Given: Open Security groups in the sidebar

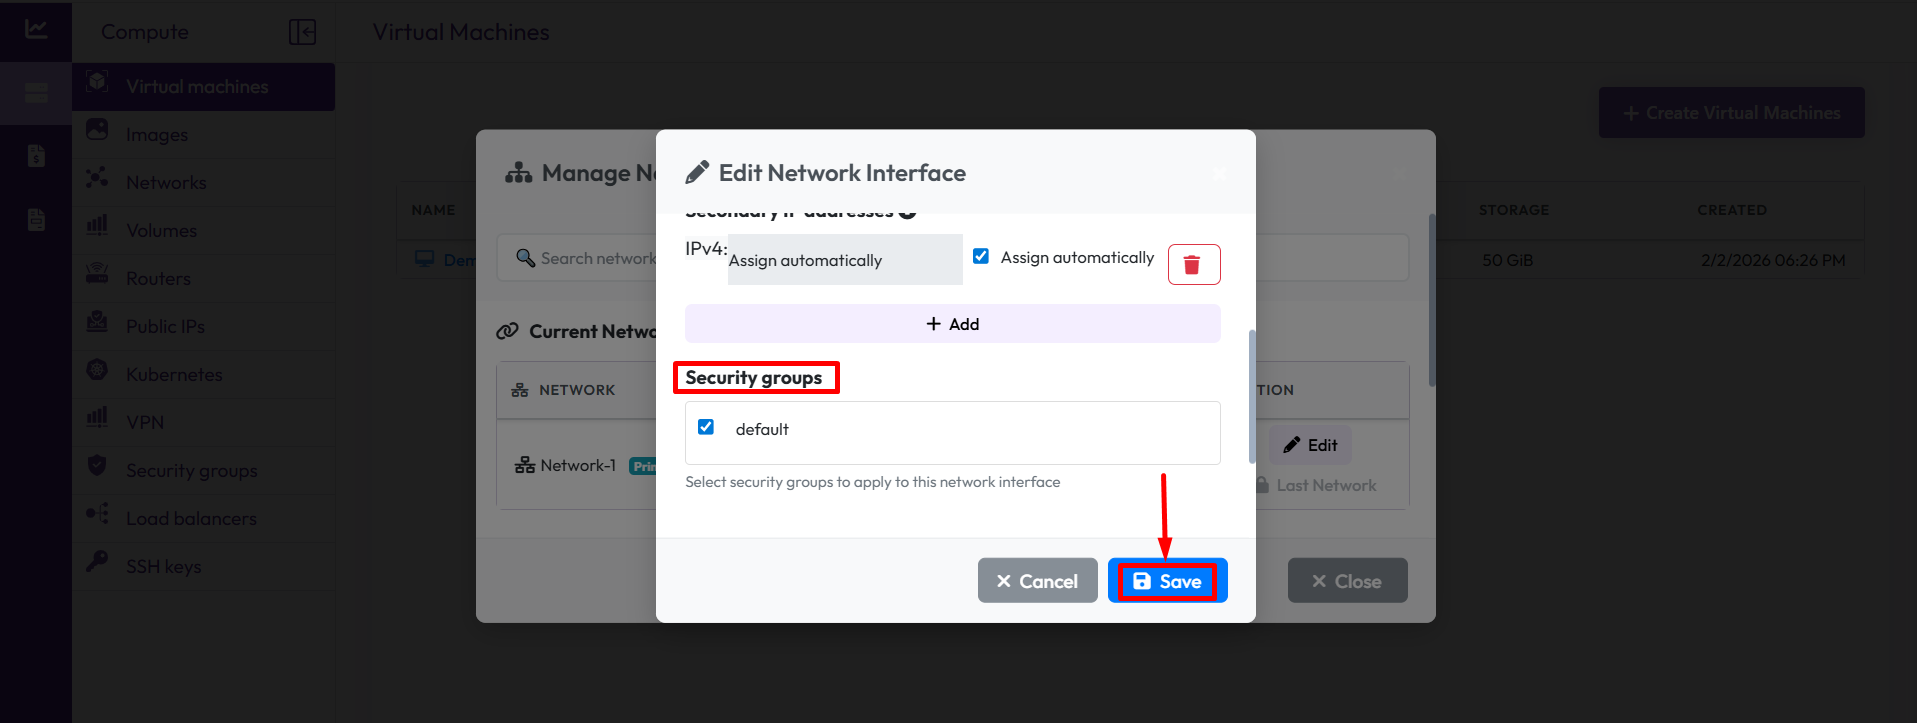Looking at the screenshot, I should (x=191, y=470).
